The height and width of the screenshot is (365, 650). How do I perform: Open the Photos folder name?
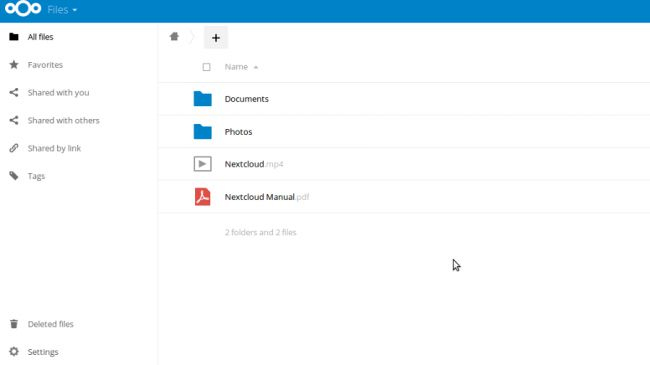(238, 131)
